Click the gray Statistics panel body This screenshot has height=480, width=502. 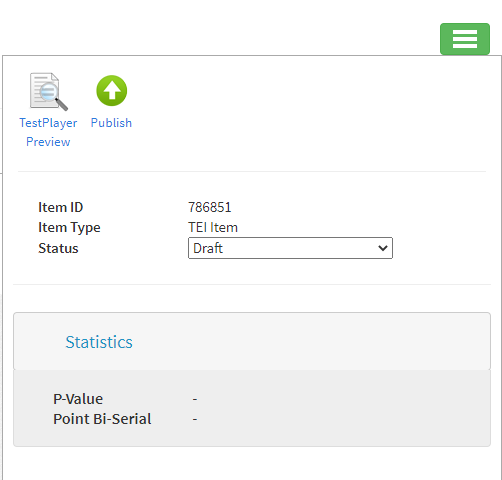tap(252, 408)
